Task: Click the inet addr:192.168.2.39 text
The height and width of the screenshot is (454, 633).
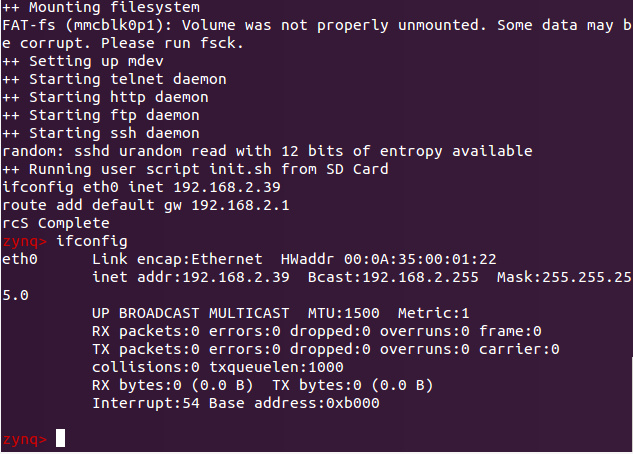Action: 190,277
